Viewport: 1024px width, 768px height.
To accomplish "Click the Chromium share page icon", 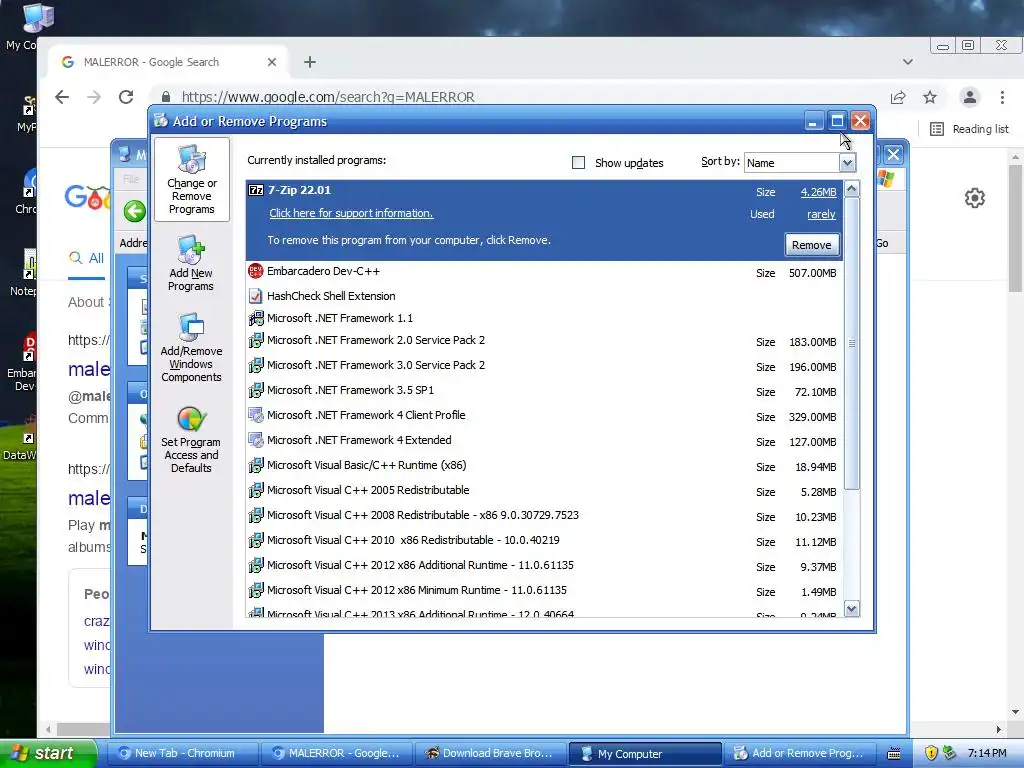I will [x=898, y=97].
